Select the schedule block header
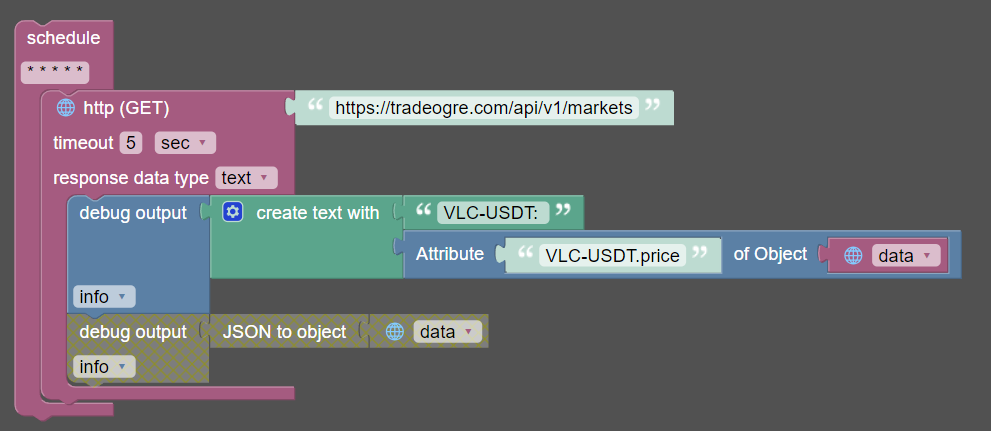The height and width of the screenshot is (431, 991). pos(63,38)
